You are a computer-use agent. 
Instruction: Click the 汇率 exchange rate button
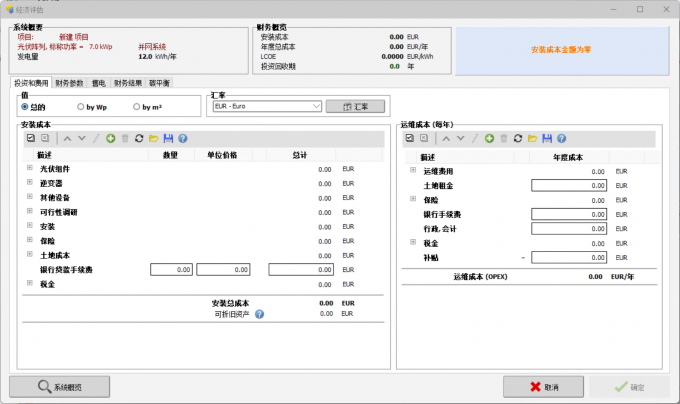tap(355, 106)
